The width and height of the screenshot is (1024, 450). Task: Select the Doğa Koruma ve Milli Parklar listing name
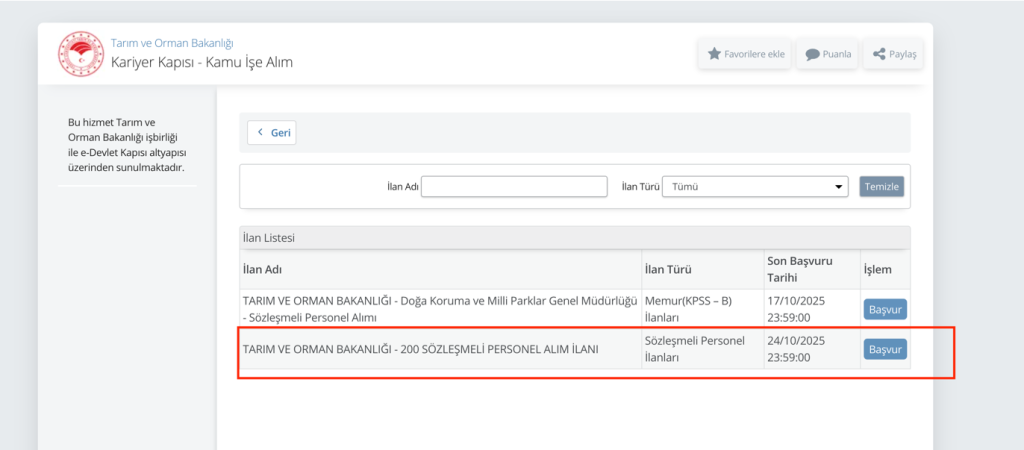[x=438, y=309]
